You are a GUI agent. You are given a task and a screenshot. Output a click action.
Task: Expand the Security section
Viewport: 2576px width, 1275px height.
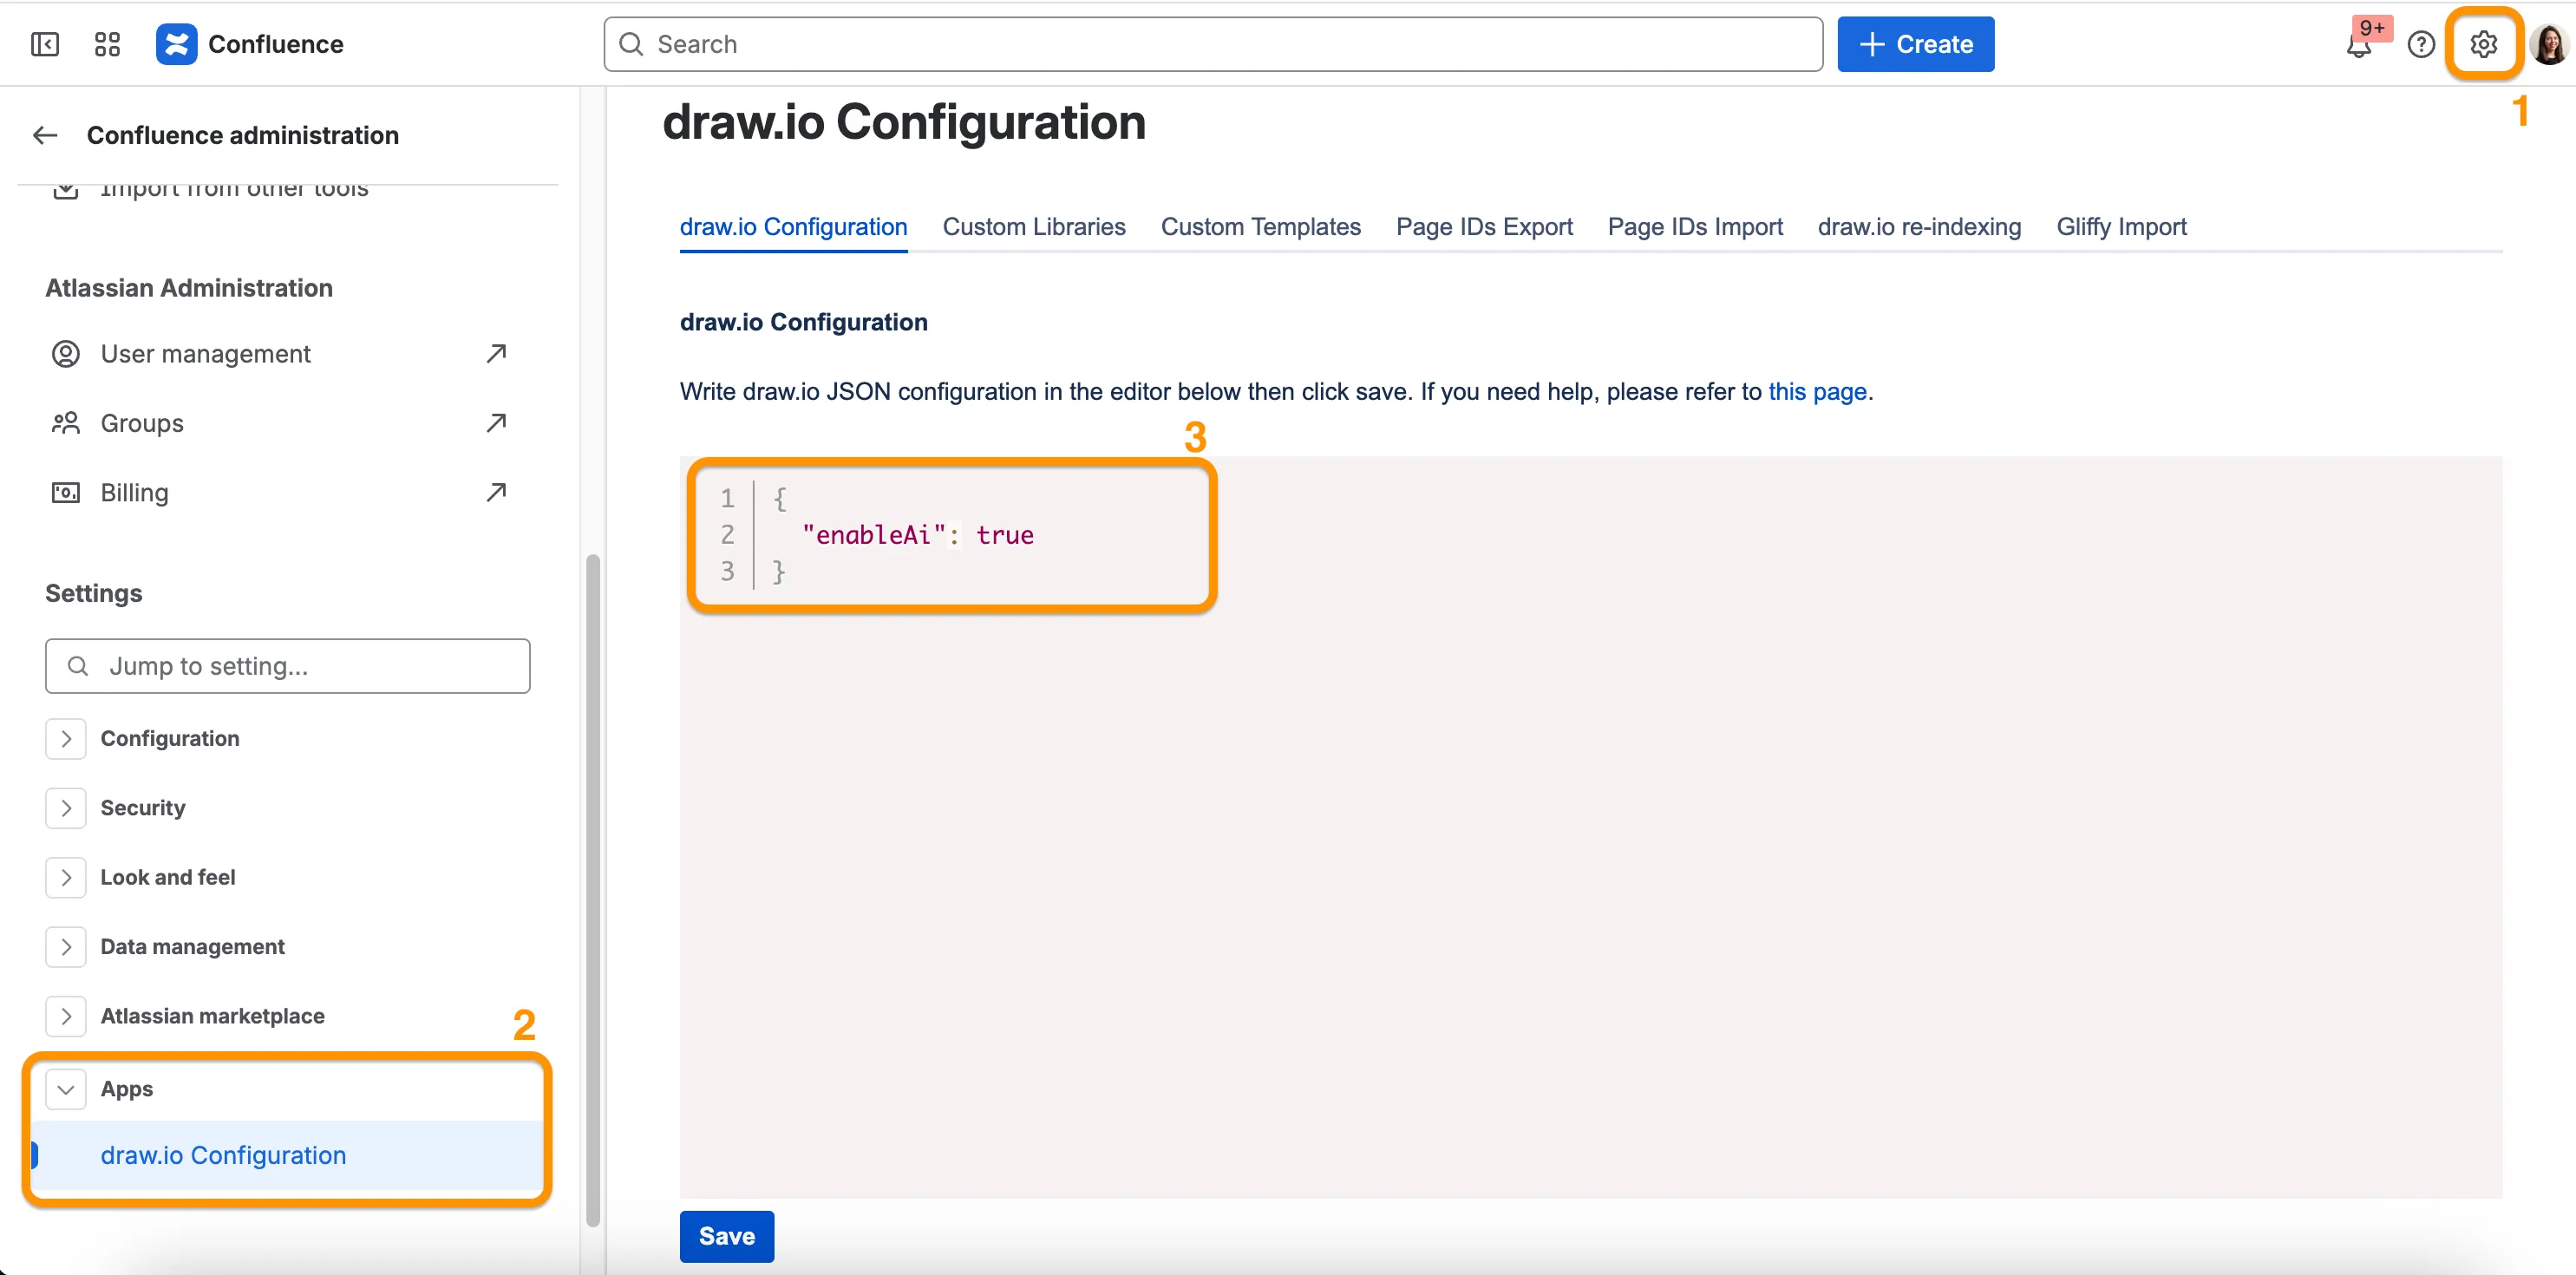pyautogui.click(x=66, y=807)
